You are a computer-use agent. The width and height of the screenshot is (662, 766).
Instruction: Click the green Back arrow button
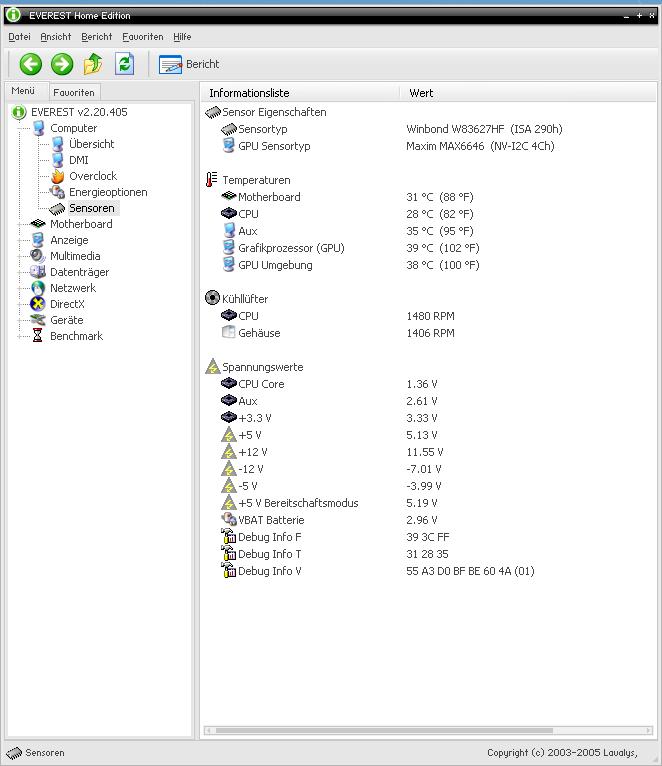[30, 64]
